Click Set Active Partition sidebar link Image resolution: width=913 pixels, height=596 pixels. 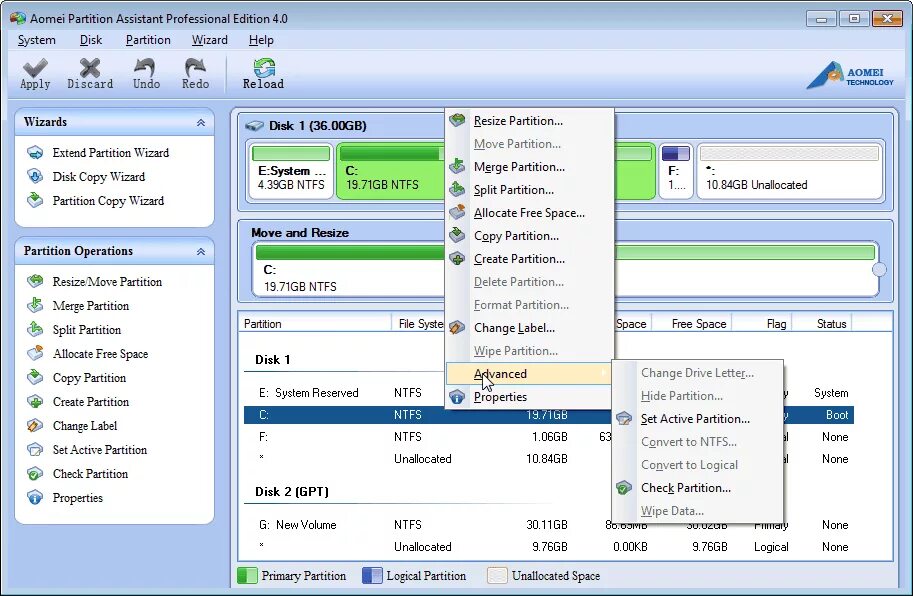coord(100,450)
